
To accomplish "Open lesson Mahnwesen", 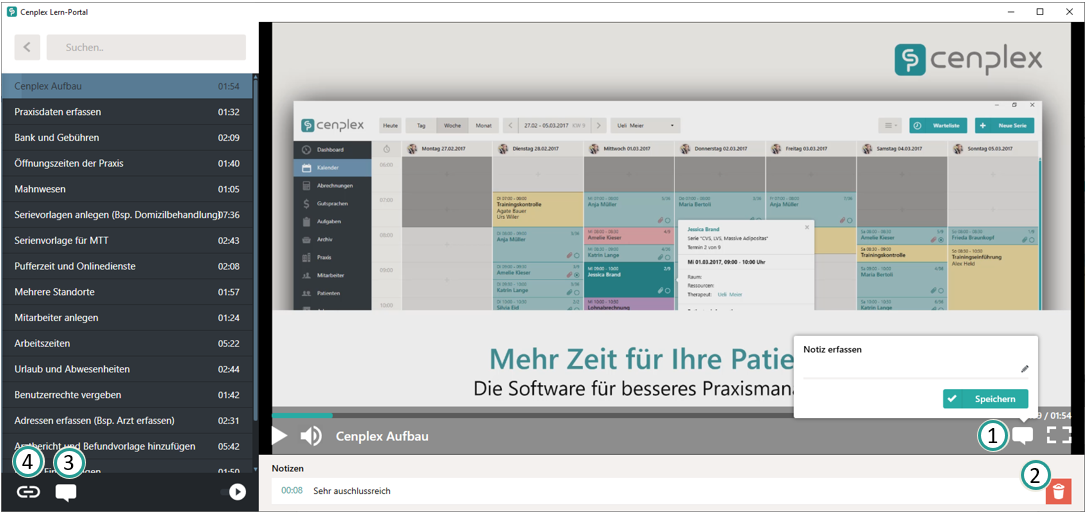I will pyautogui.click(x=128, y=189).
